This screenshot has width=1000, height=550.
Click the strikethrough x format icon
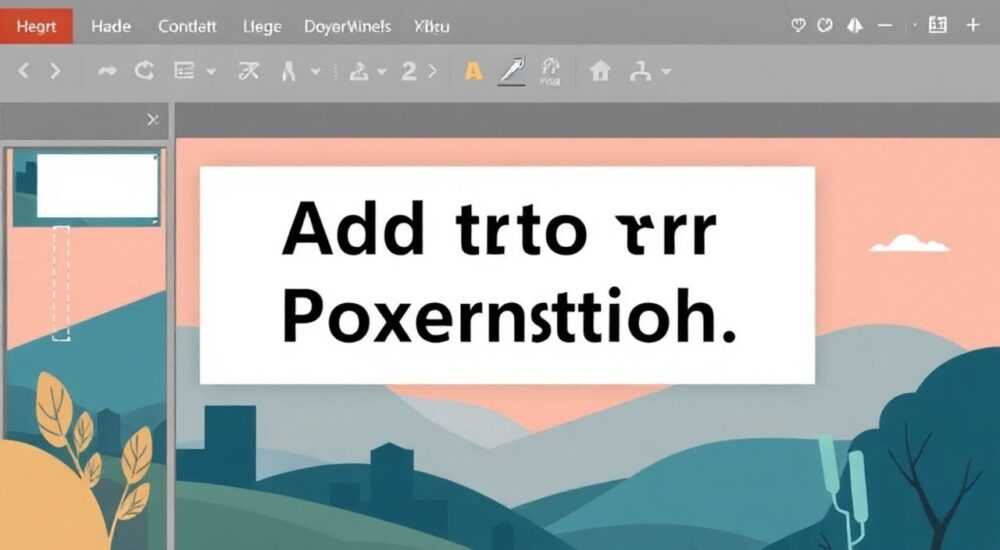(248, 71)
